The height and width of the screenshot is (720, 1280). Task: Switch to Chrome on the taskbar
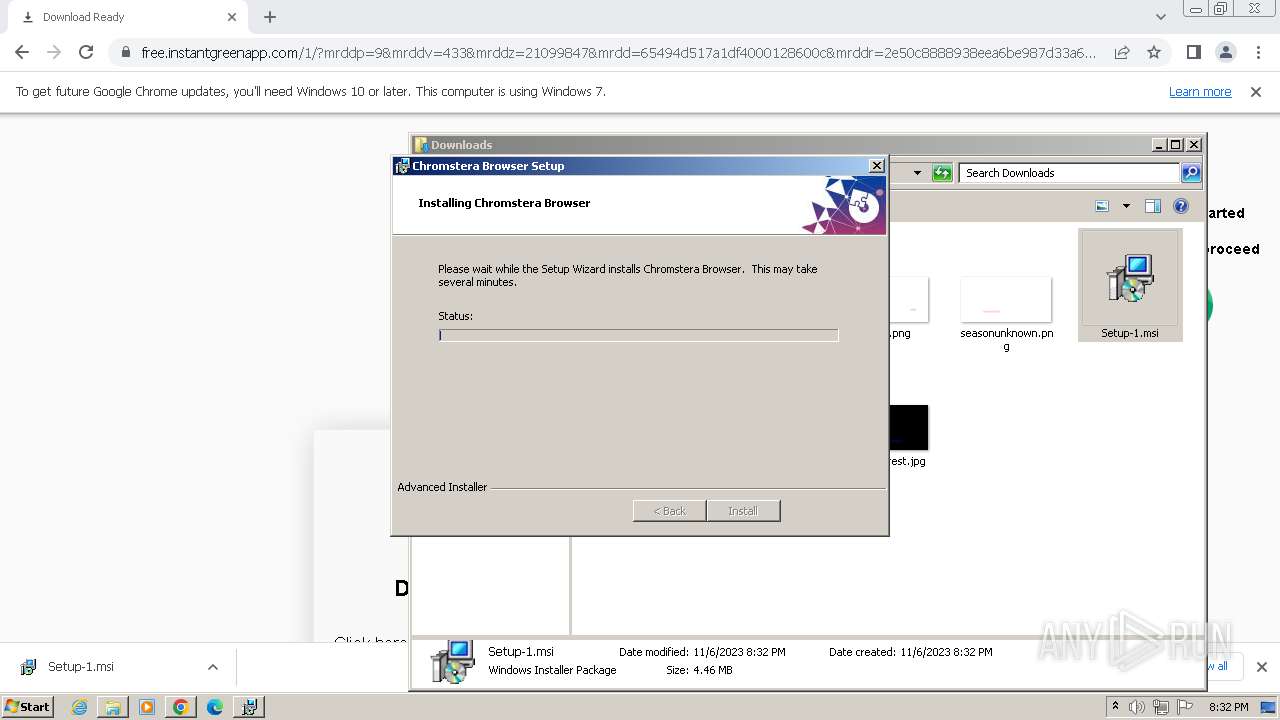click(181, 707)
